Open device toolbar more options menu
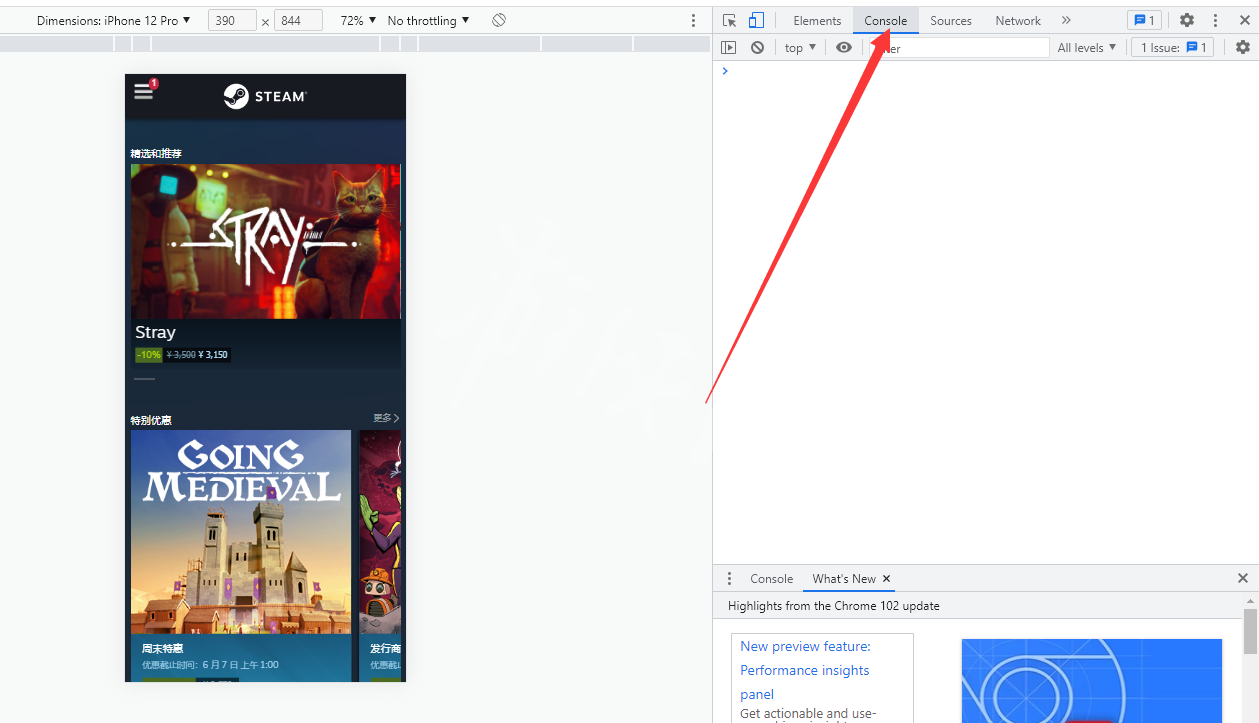 [x=694, y=20]
